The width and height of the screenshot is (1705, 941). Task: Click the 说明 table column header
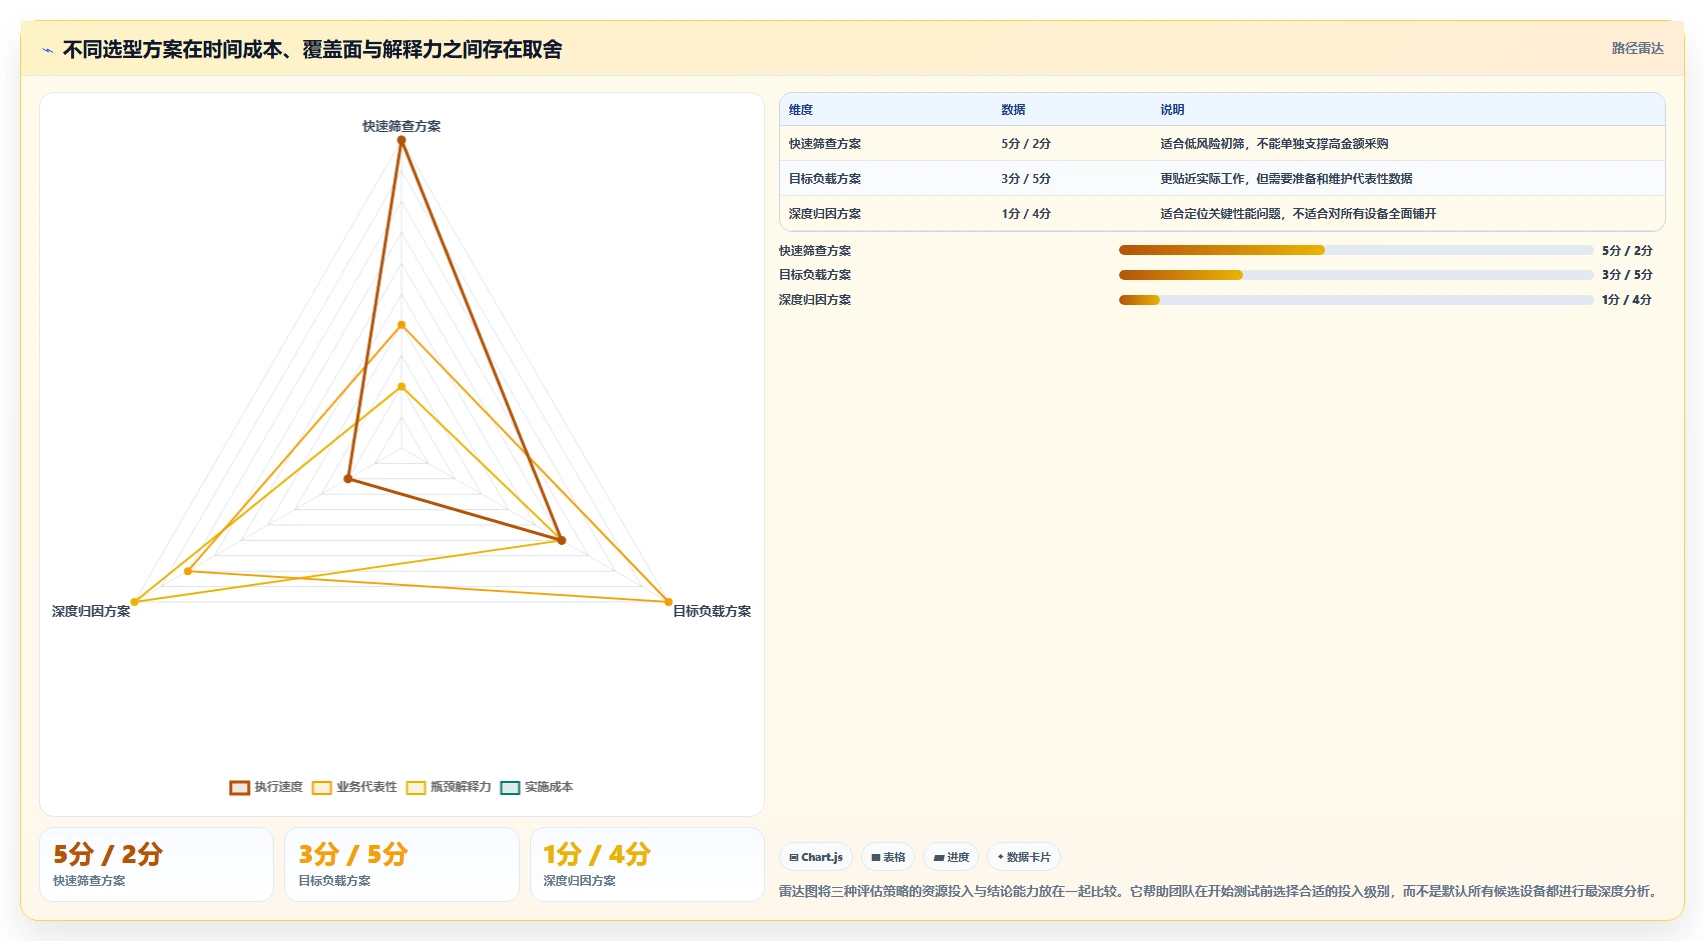tap(1172, 110)
